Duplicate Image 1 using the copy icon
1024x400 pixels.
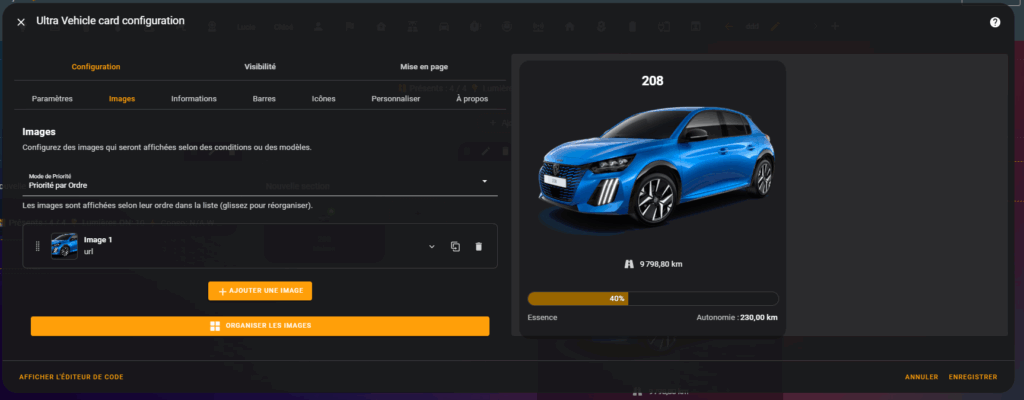point(455,246)
